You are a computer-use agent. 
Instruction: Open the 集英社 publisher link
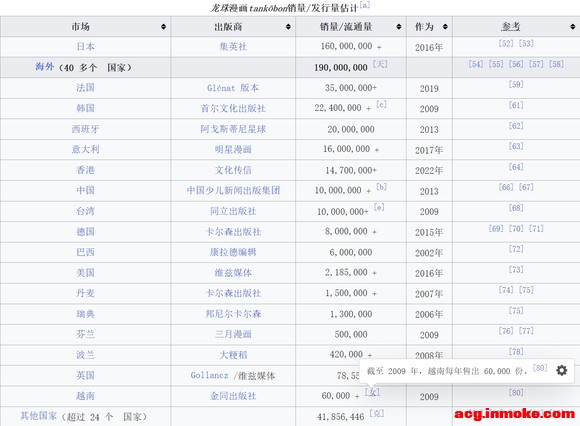(233, 47)
